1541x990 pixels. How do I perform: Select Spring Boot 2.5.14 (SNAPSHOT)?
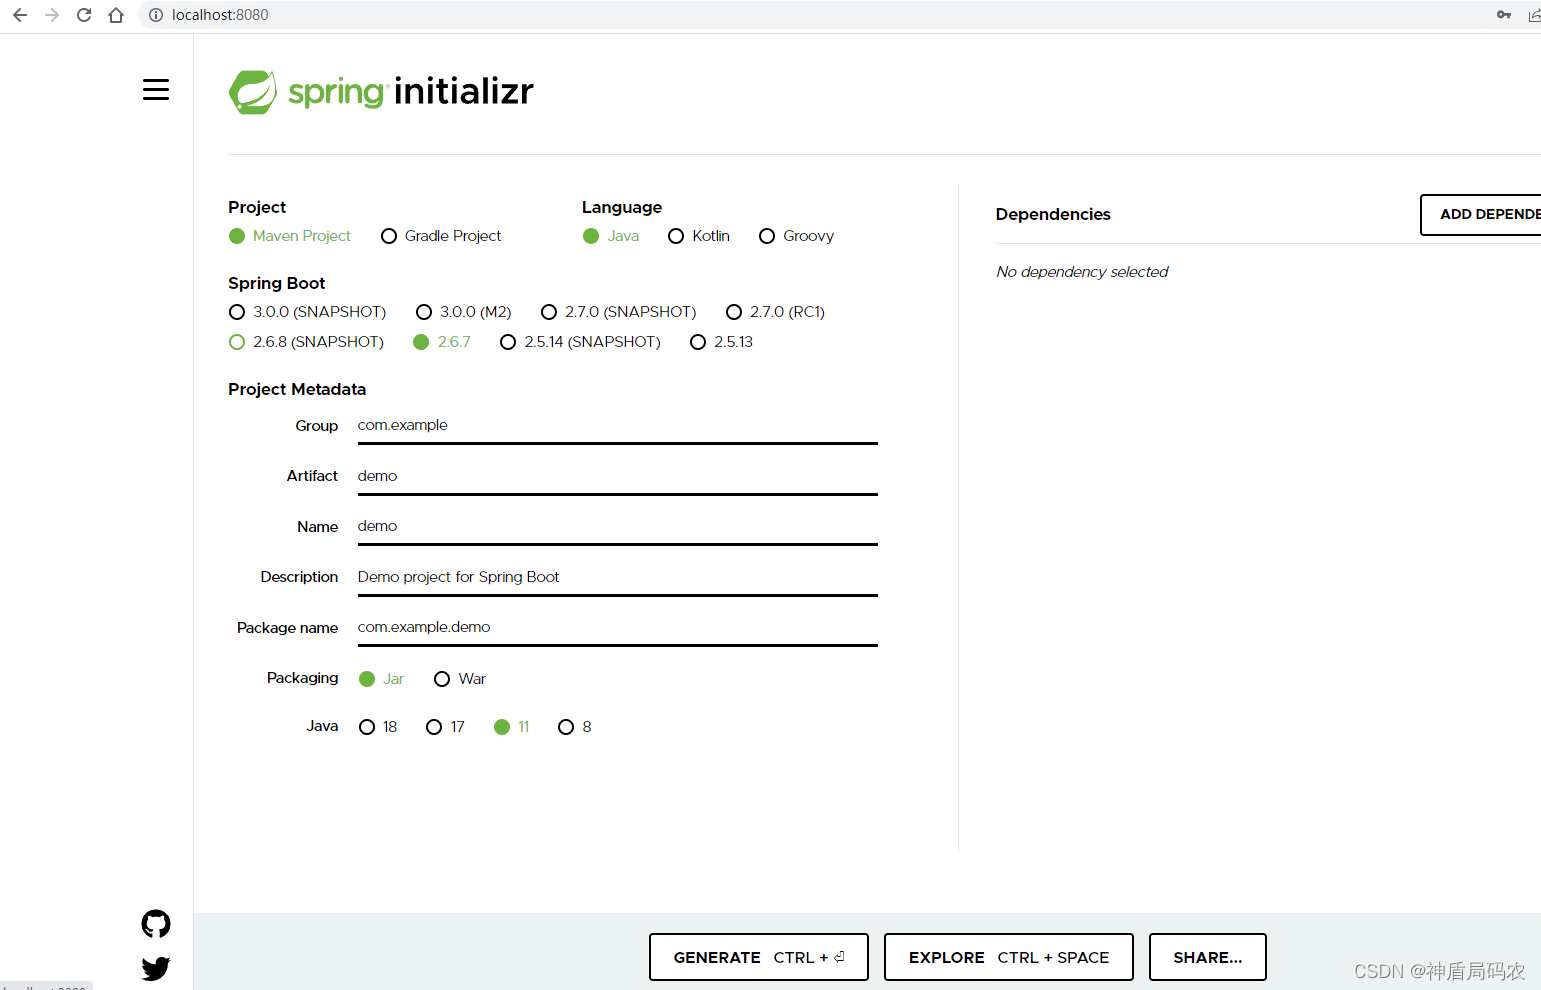point(580,342)
